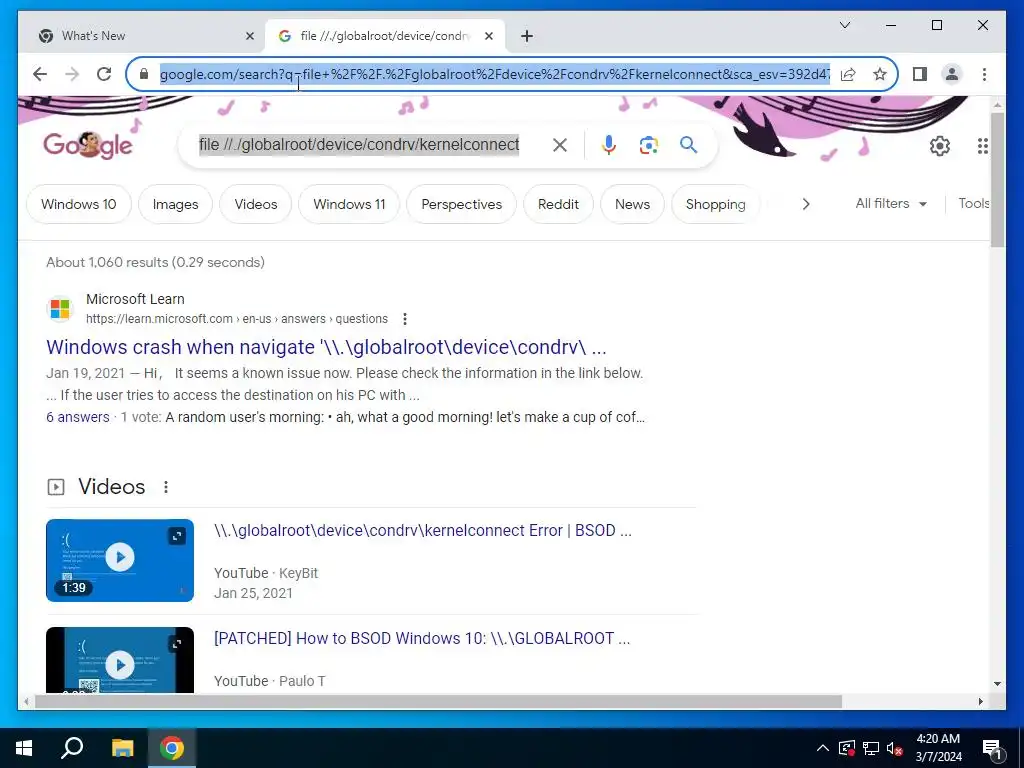
Task: Open the notification center icon
Action: (993, 748)
